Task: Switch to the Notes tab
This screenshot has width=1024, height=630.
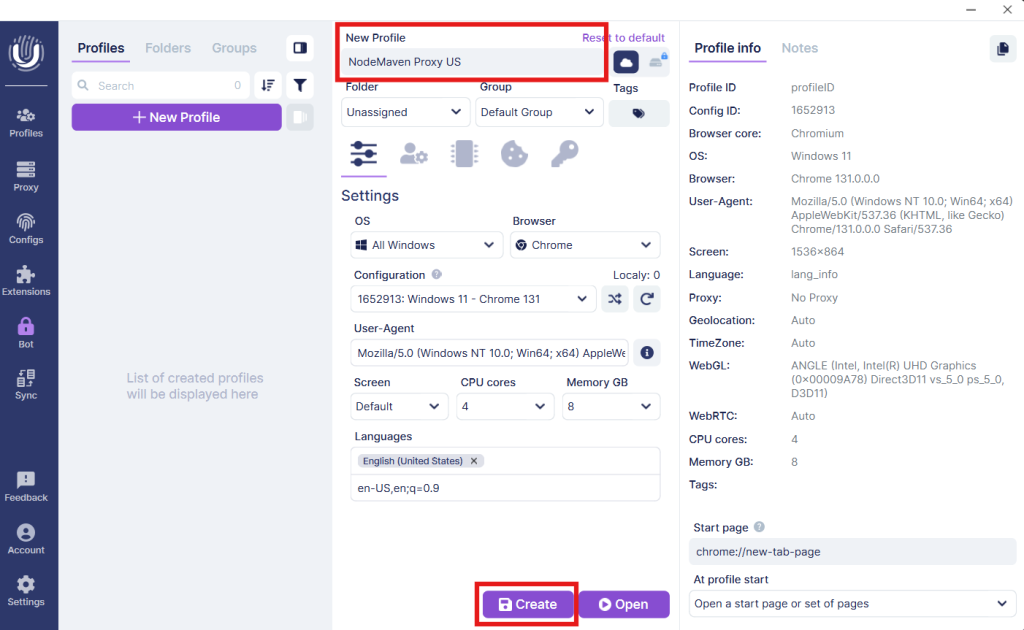Action: coord(799,48)
